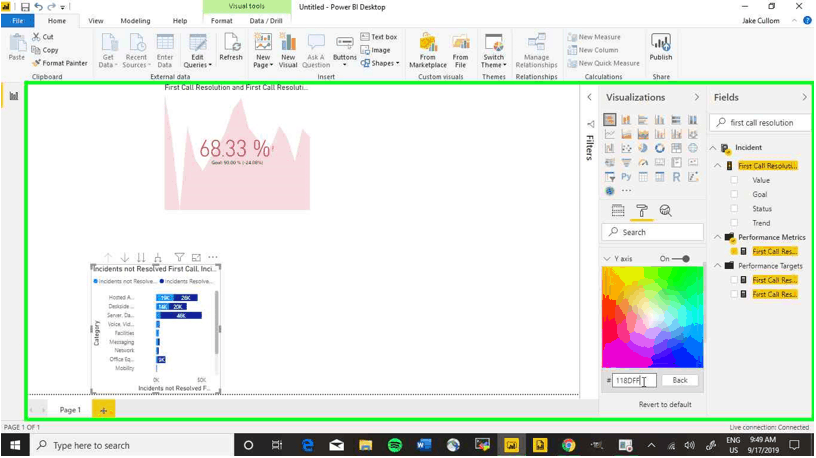
Task: Pick the slicer visualization icon
Action: point(610,177)
